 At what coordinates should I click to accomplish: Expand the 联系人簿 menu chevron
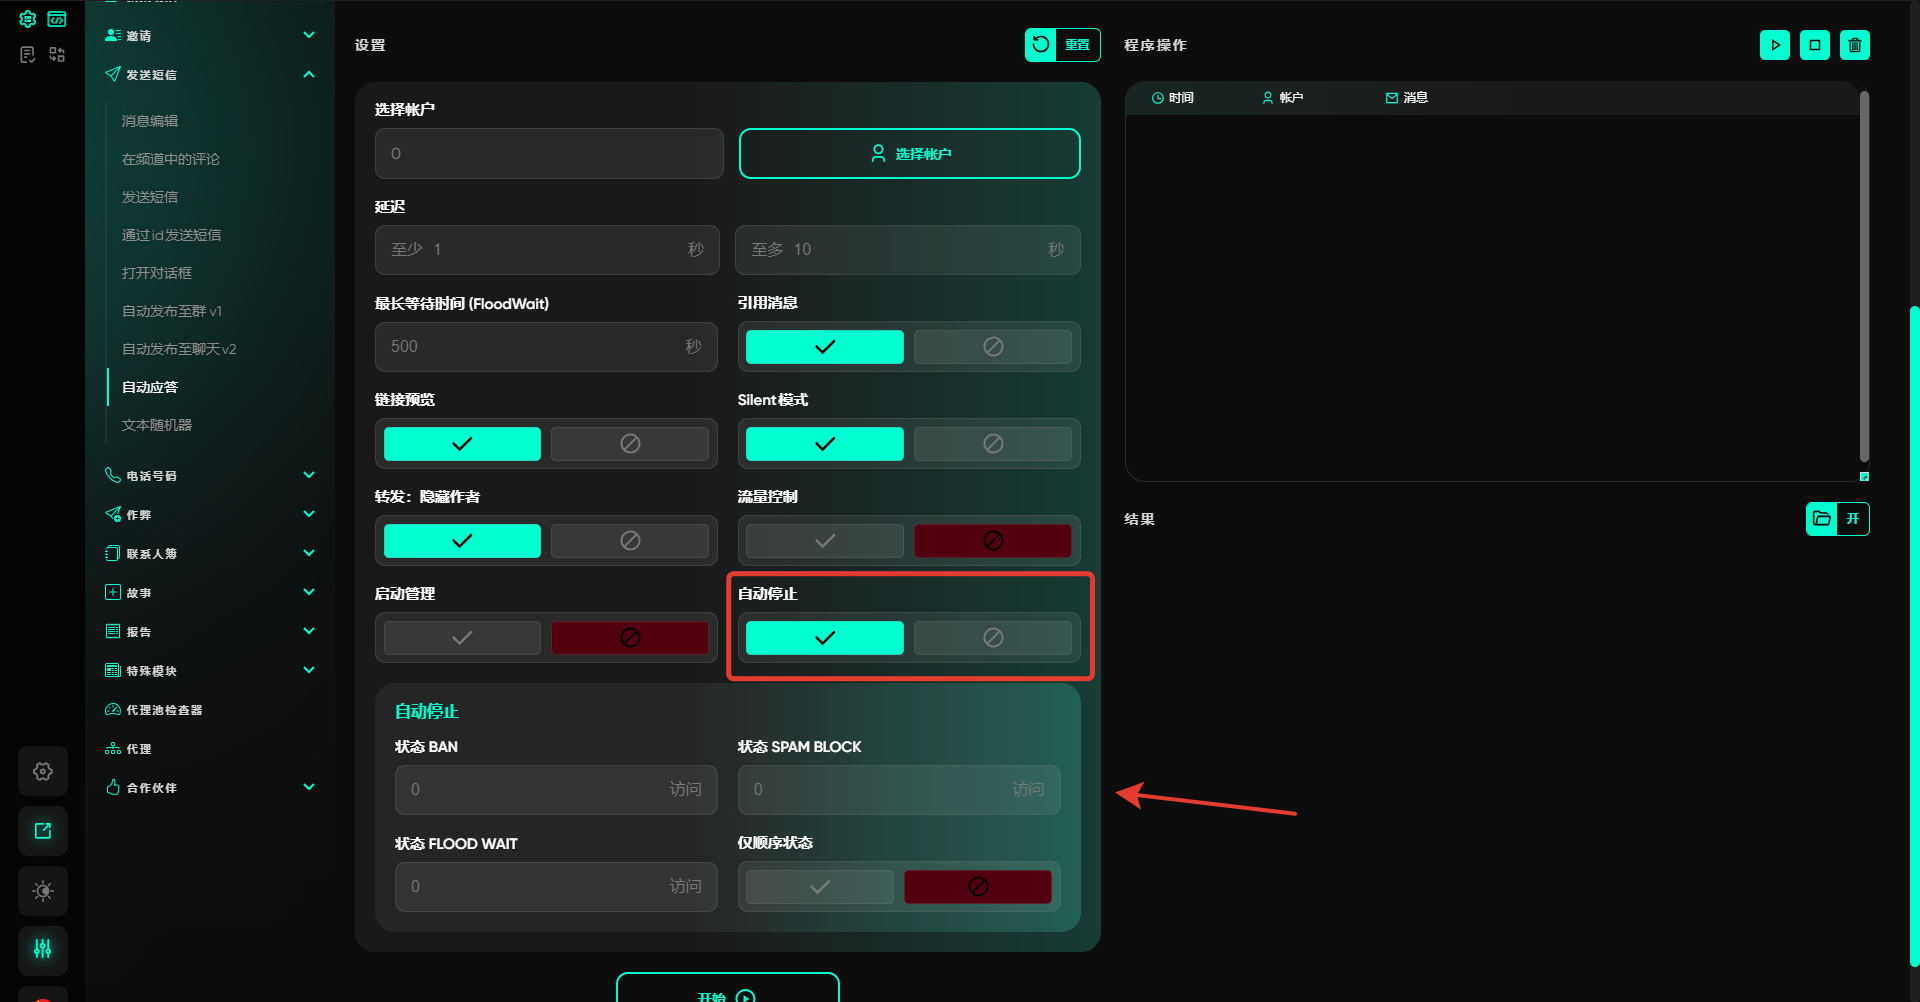(309, 553)
